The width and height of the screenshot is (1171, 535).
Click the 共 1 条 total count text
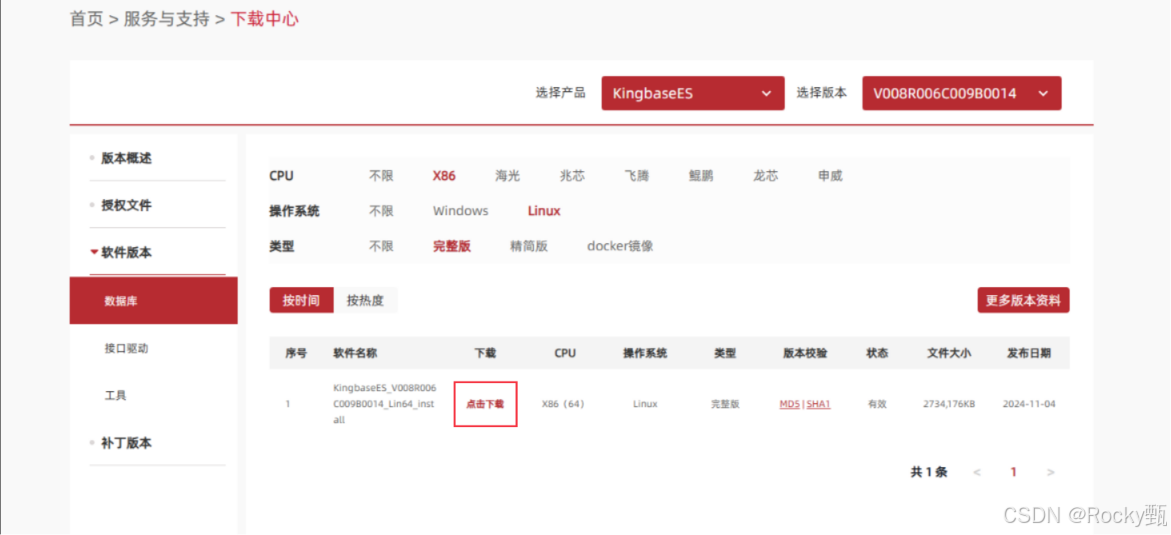(x=929, y=472)
